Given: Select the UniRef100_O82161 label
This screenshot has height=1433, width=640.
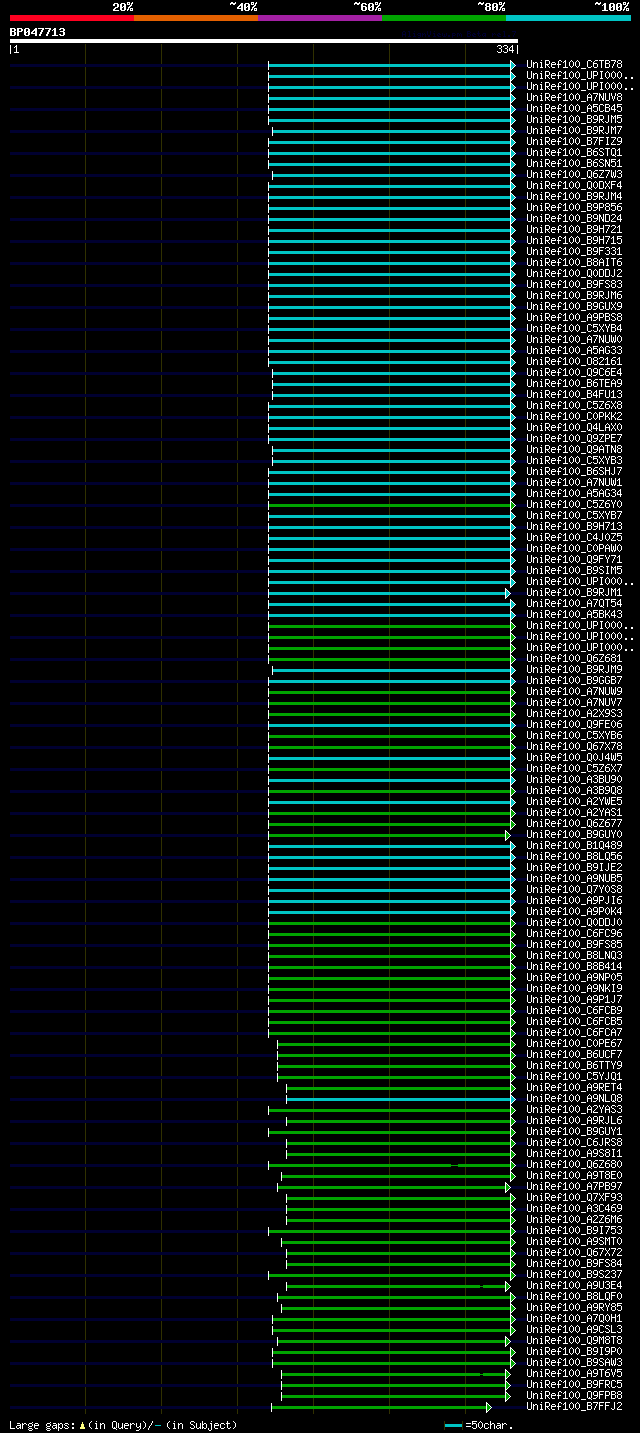Looking at the screenshot, I should 575,362.
